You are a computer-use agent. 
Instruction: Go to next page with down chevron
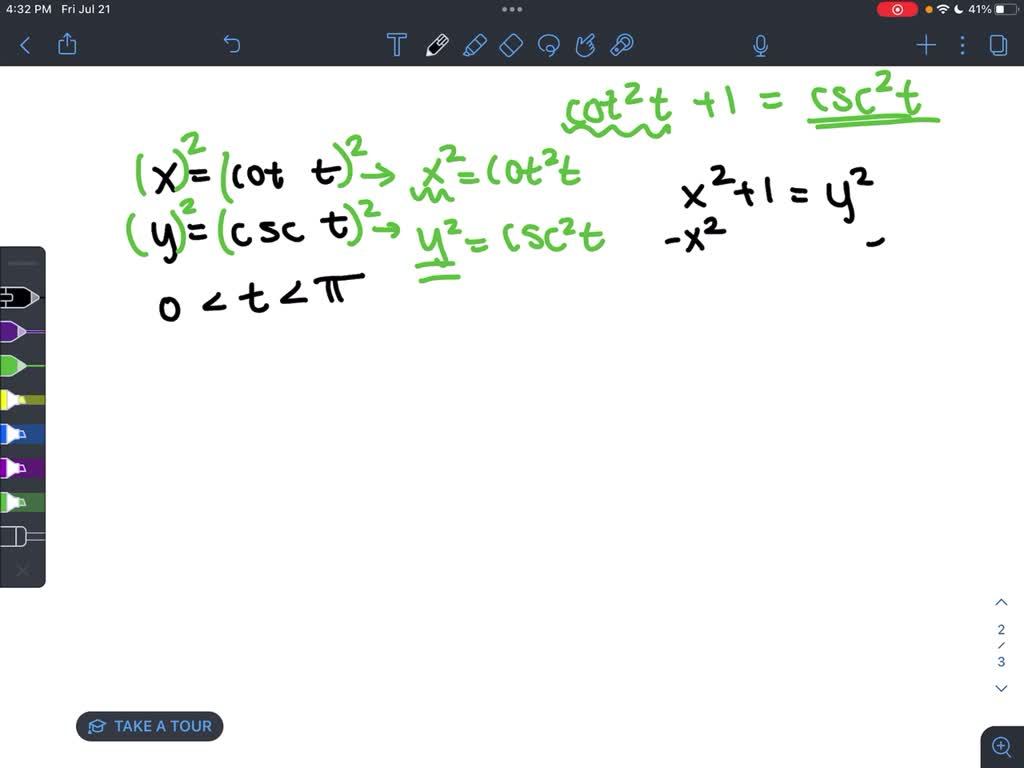click(1001, 688)
